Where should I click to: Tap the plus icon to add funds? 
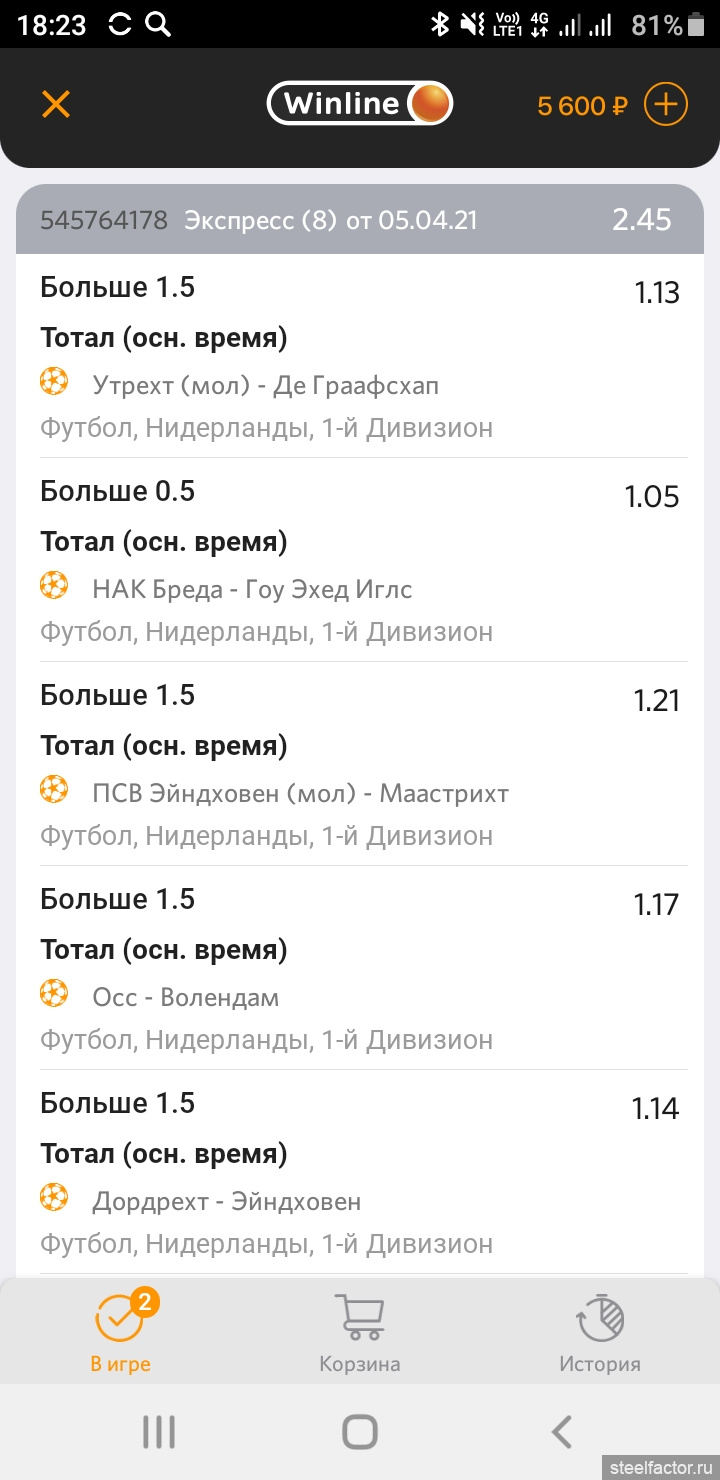(665, 104)
